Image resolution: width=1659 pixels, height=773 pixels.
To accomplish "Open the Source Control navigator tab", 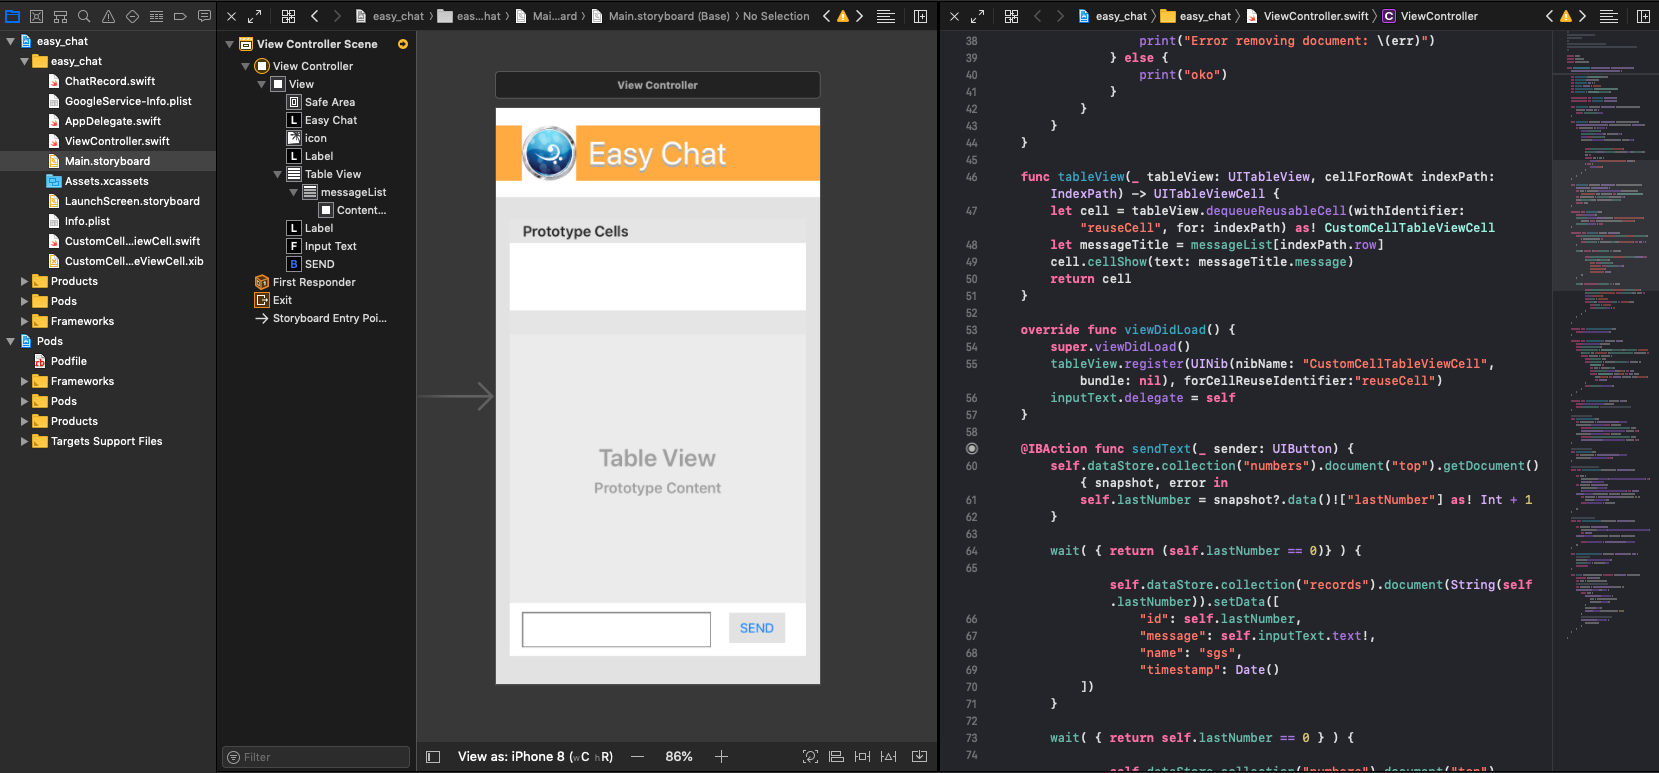I will coord(36,16).
